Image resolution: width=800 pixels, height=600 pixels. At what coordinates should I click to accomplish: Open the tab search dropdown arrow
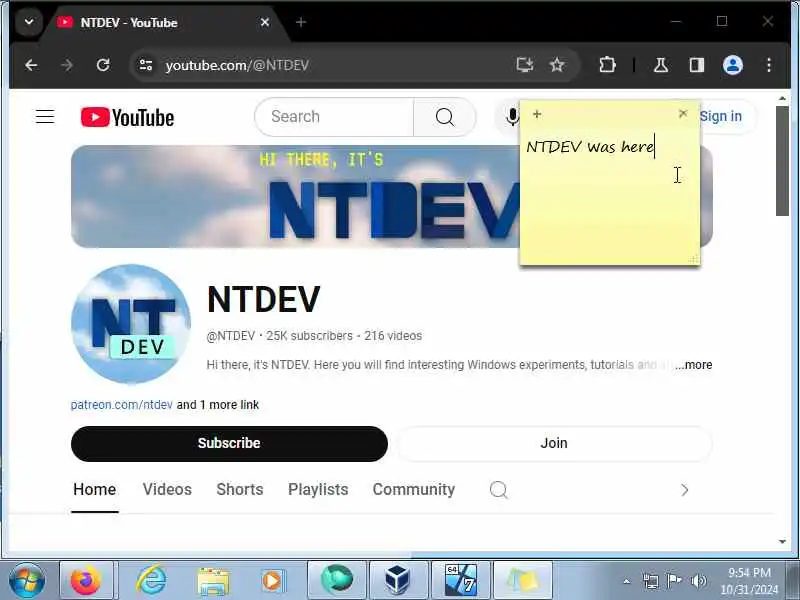(x=29, y=22)
